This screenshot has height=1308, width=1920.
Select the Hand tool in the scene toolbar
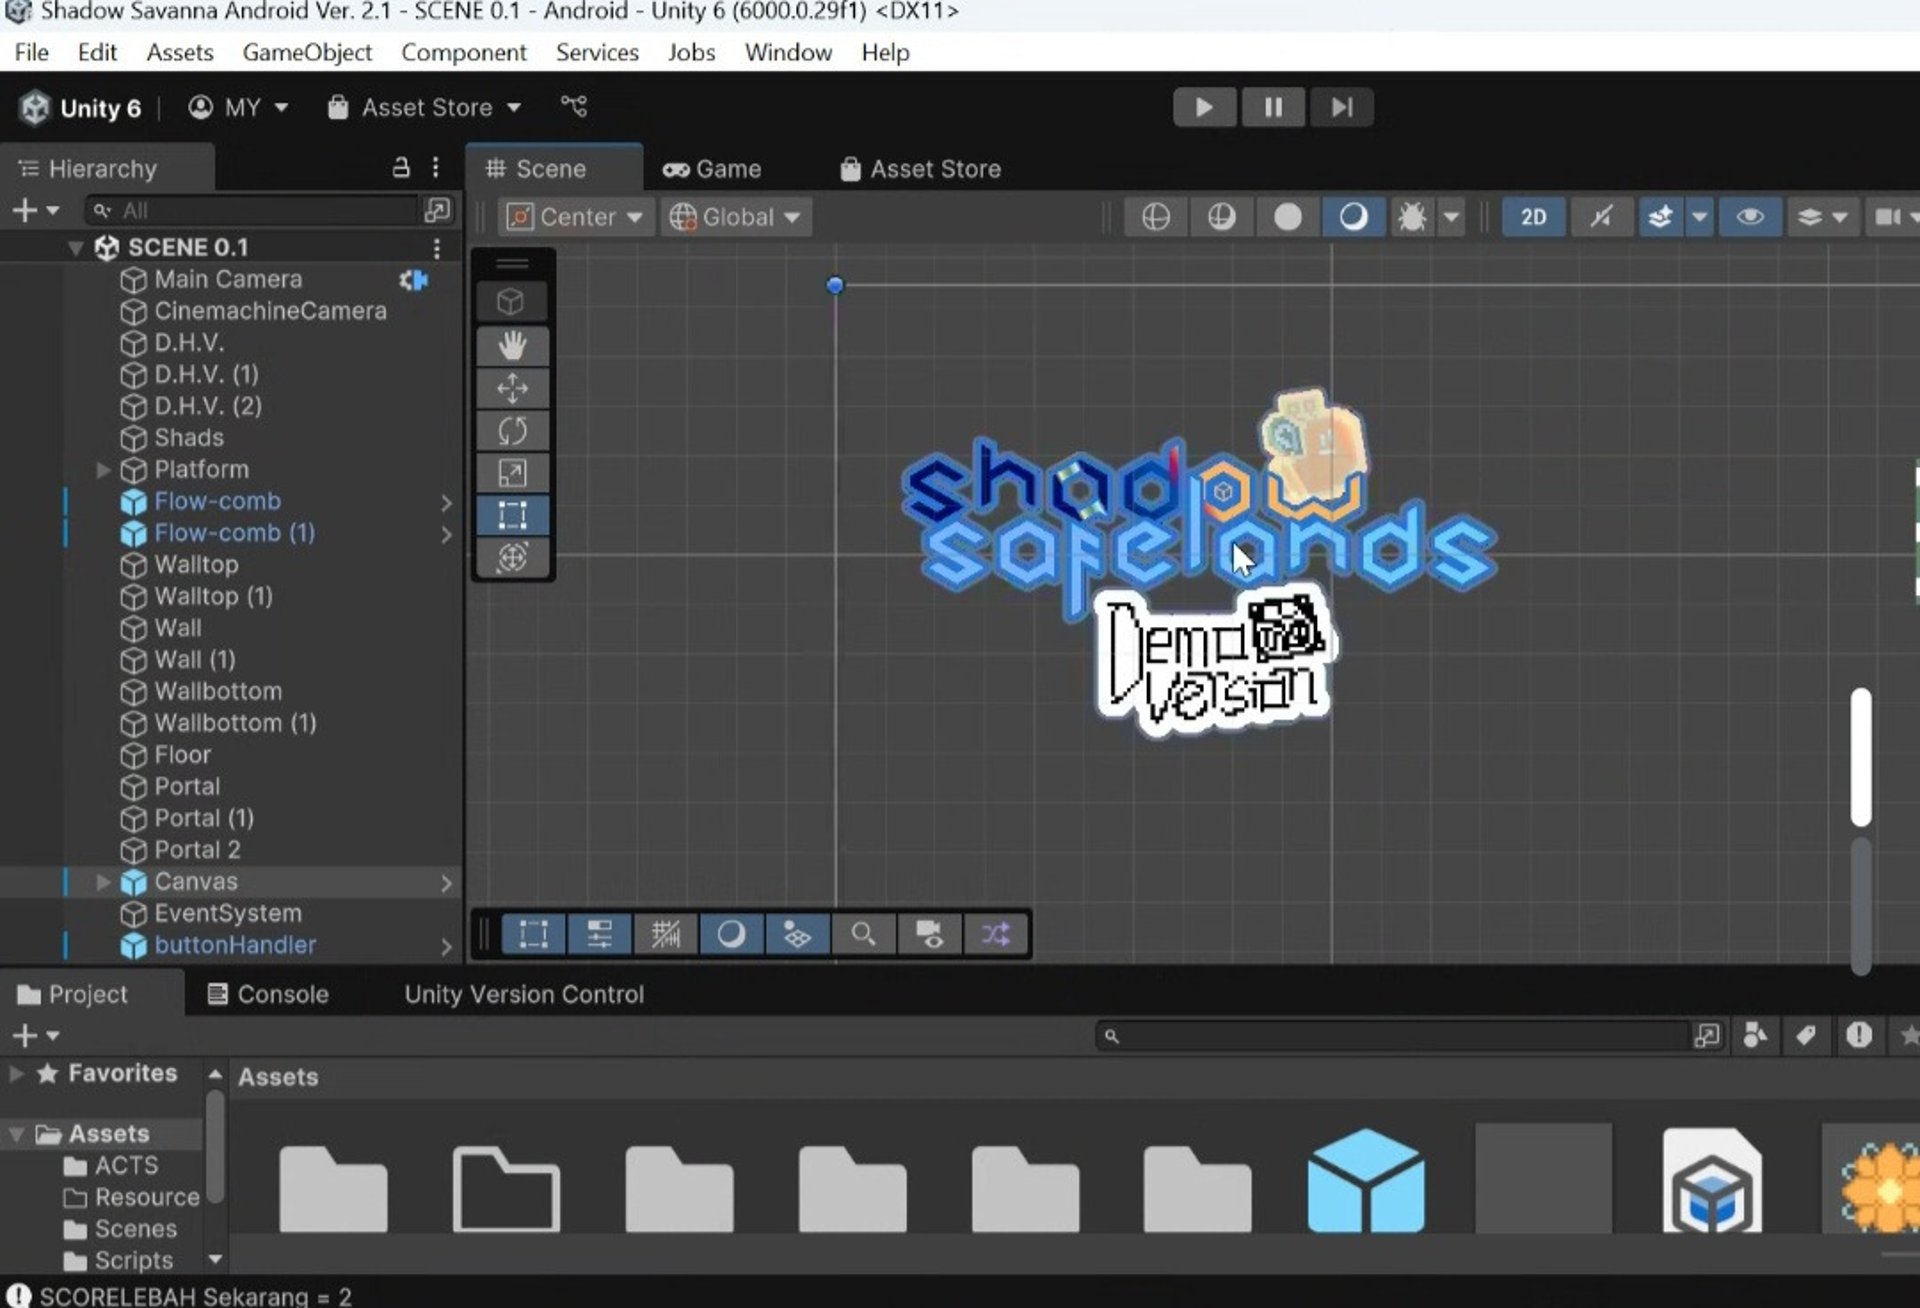click(x=512, y=346)
